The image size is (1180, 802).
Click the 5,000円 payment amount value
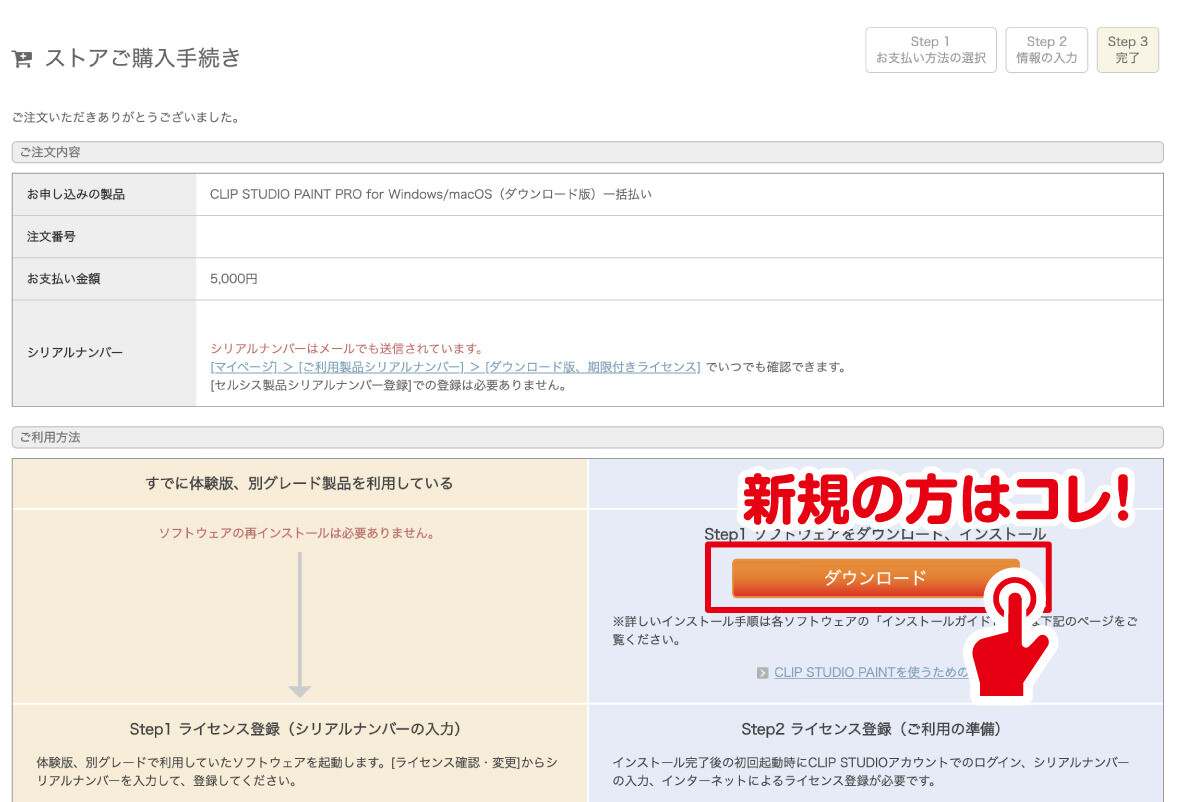234,279
